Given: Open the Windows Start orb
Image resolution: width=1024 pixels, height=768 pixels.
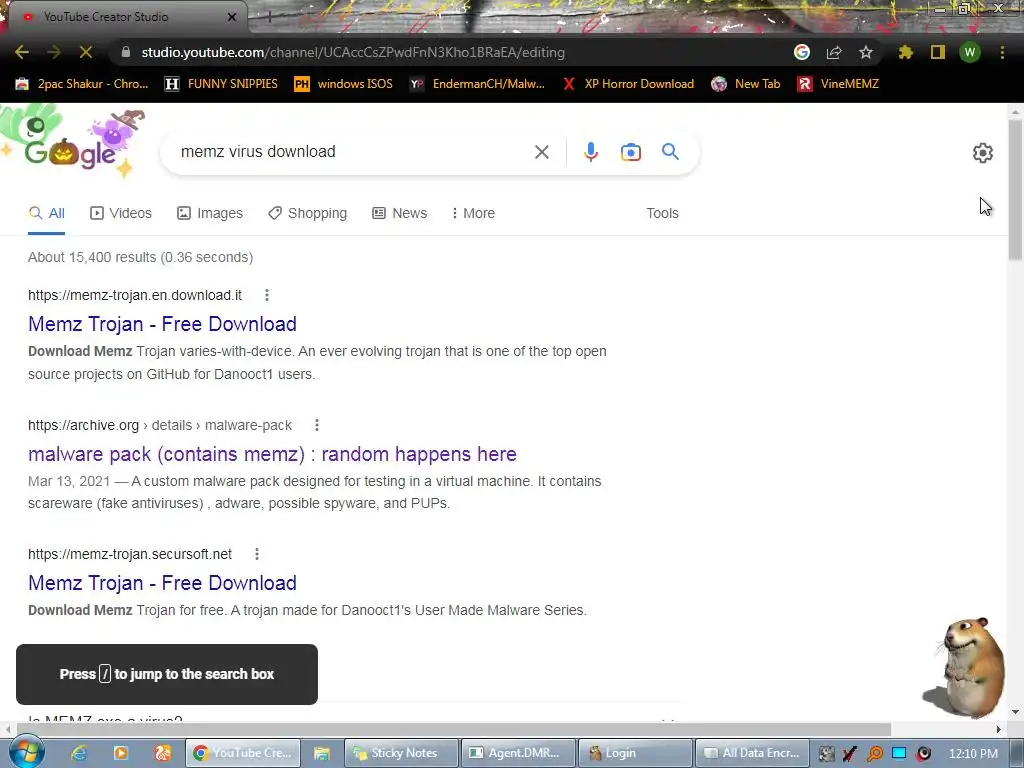Looking at the screenshot, I should click(x=26, y=752).
